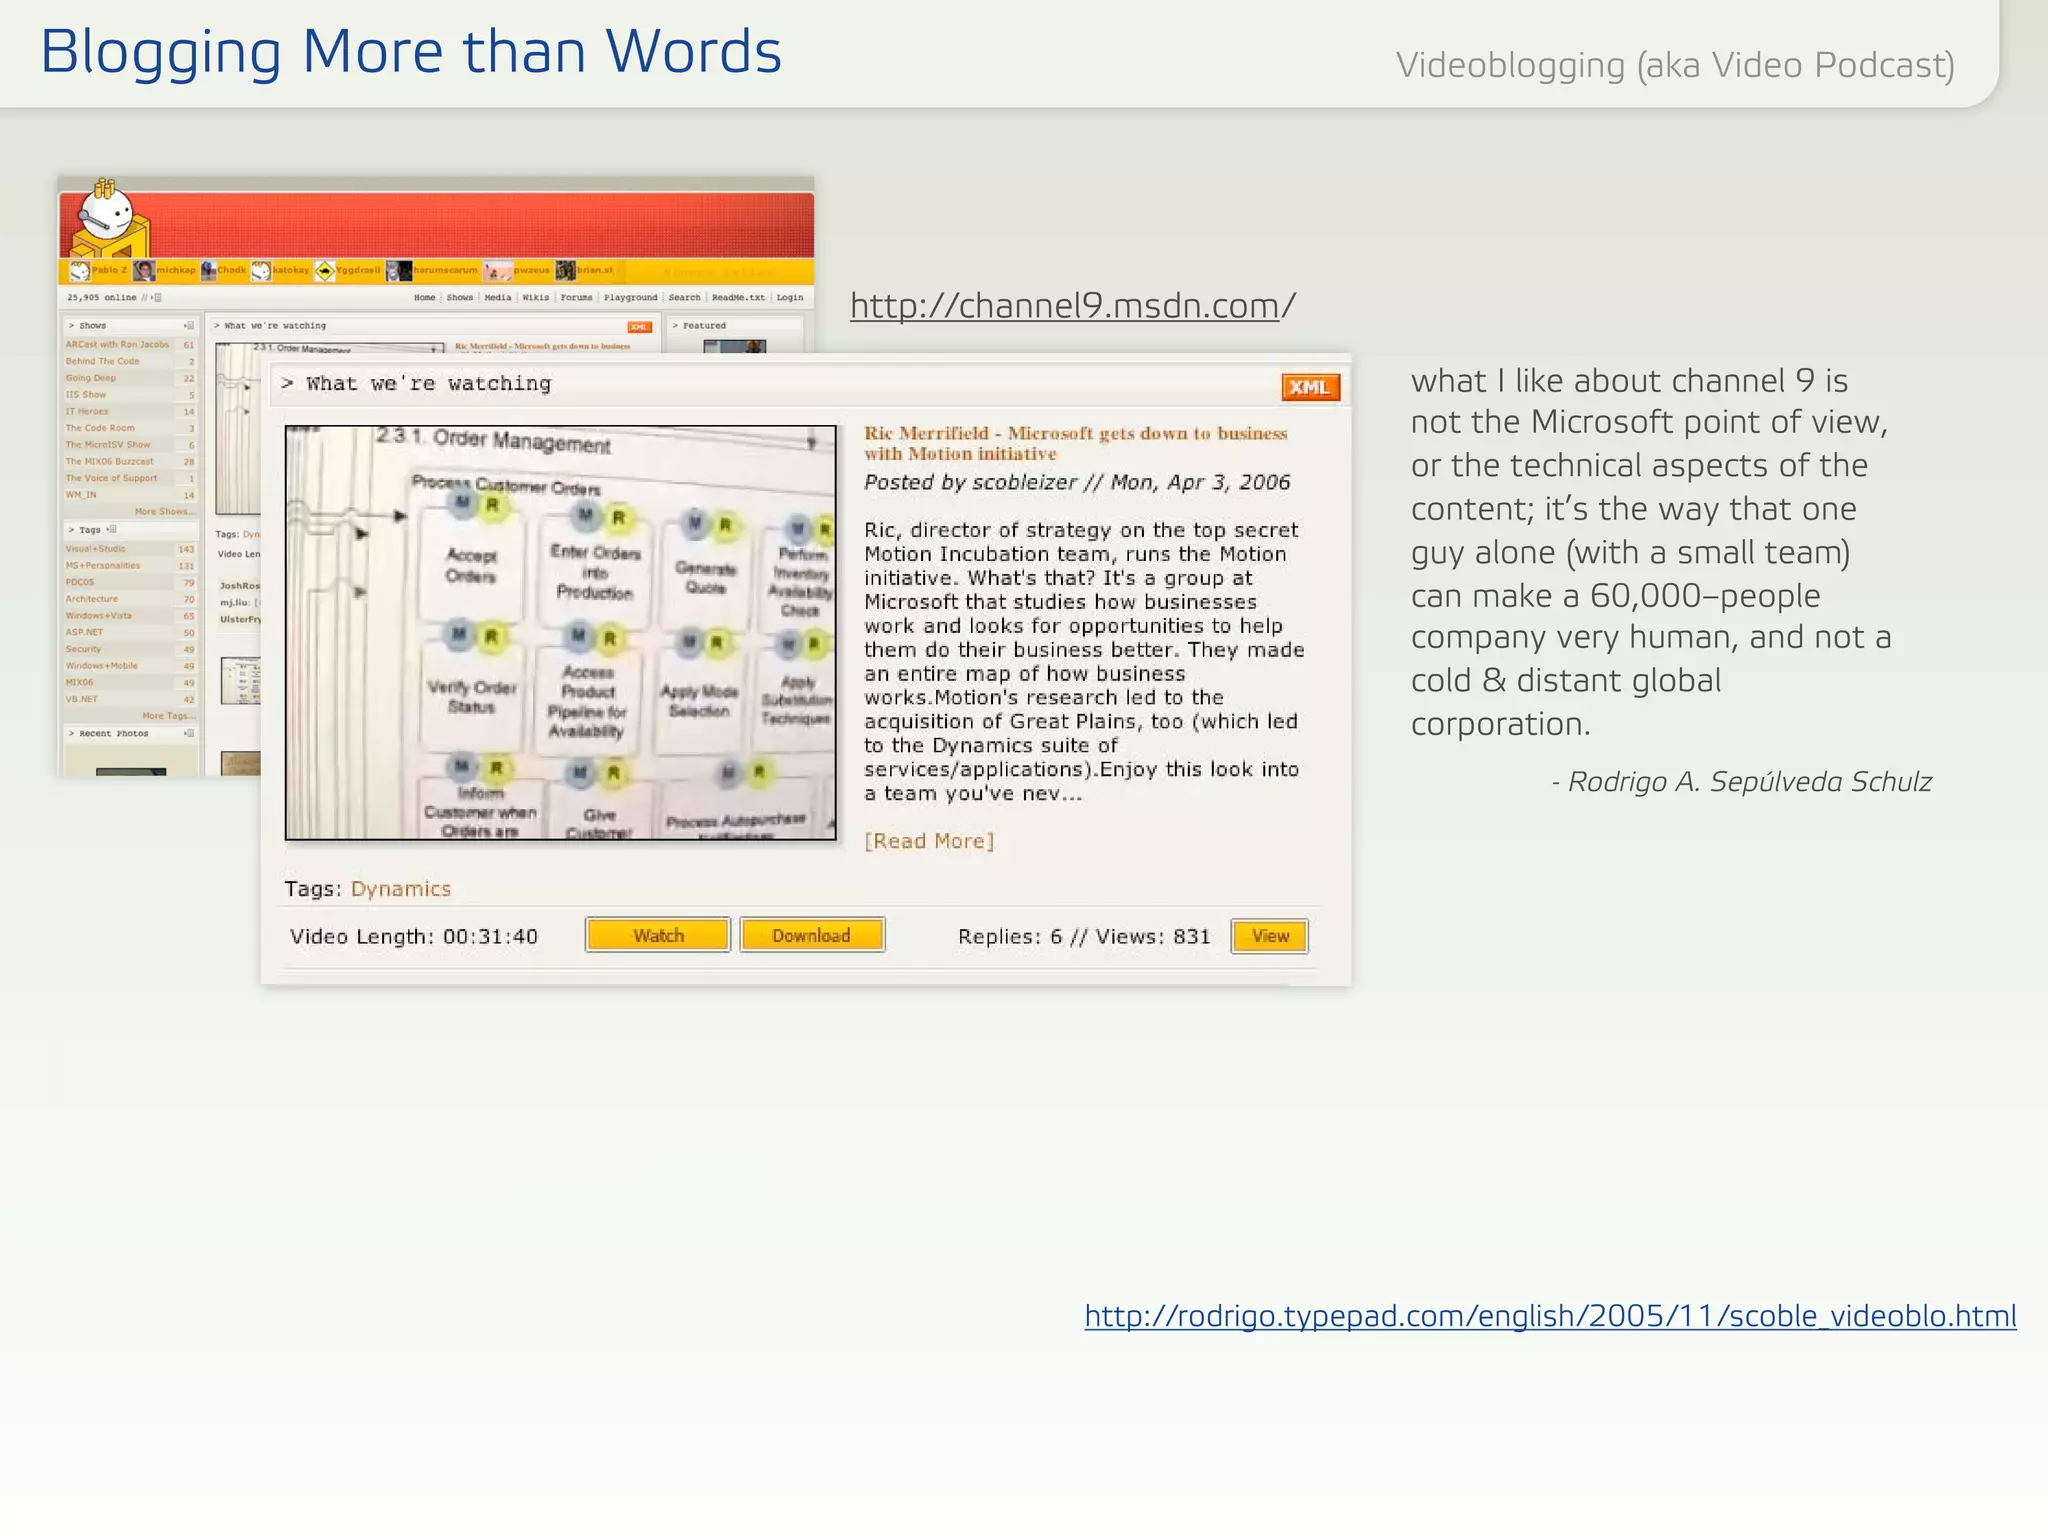The image size is (2048, 1536).
Task: Open 'IIS Show' in Shows list
Action: tap(86, 395)
